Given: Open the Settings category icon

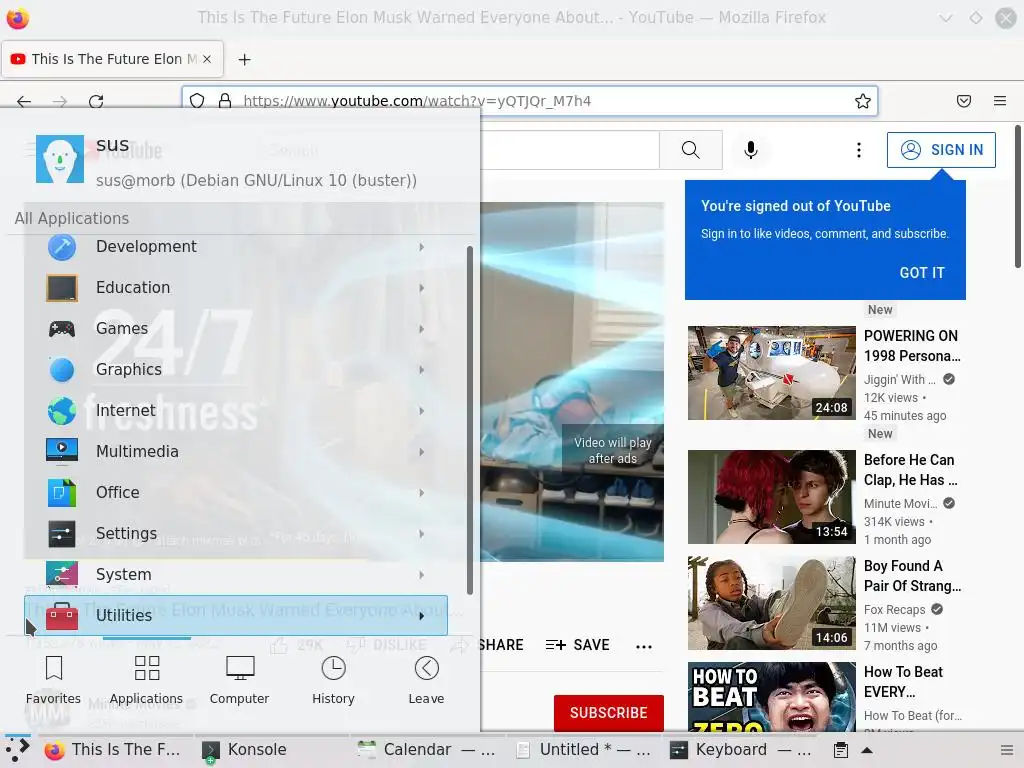Looking at the screenshot, I should point(62,534).
